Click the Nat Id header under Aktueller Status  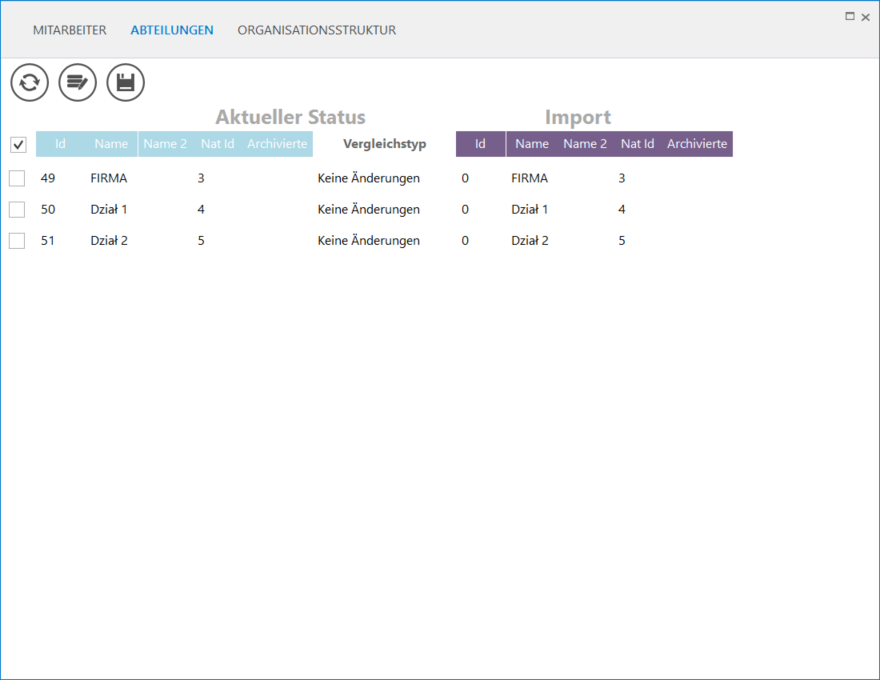tap(218, 144)
